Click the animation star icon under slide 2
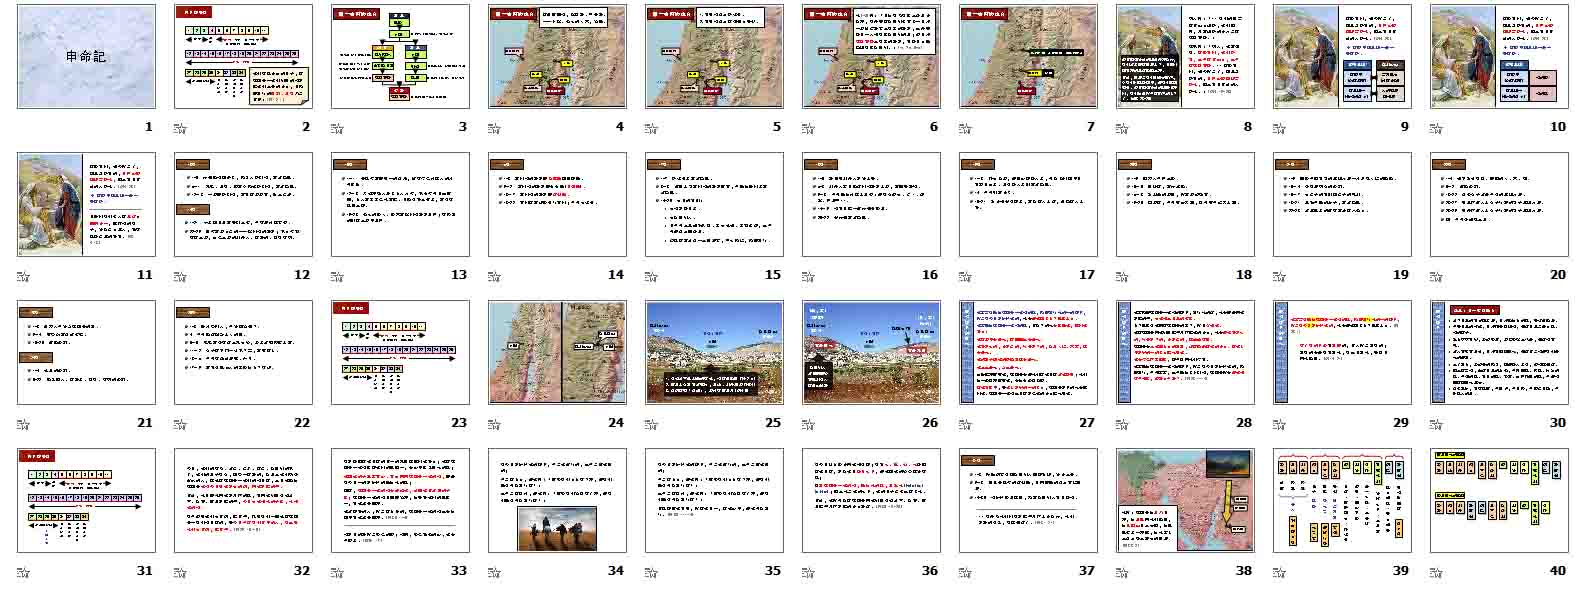 pos(179,127)
